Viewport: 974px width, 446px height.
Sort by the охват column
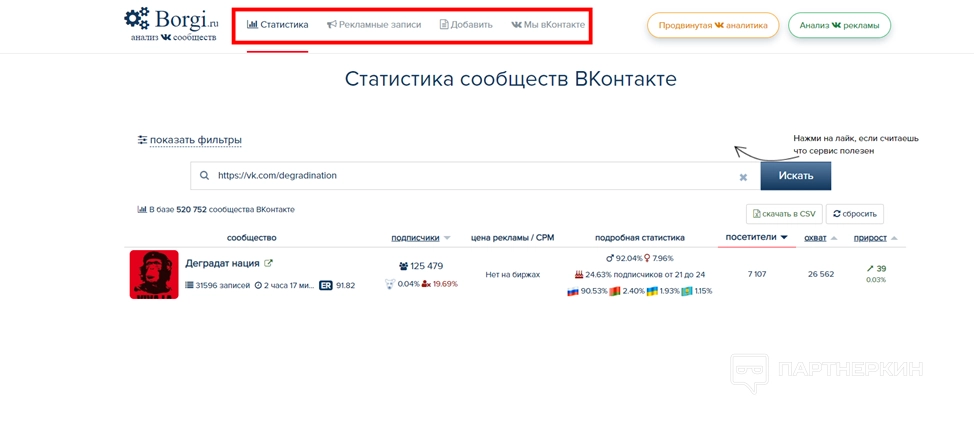(x=821, y=237)
